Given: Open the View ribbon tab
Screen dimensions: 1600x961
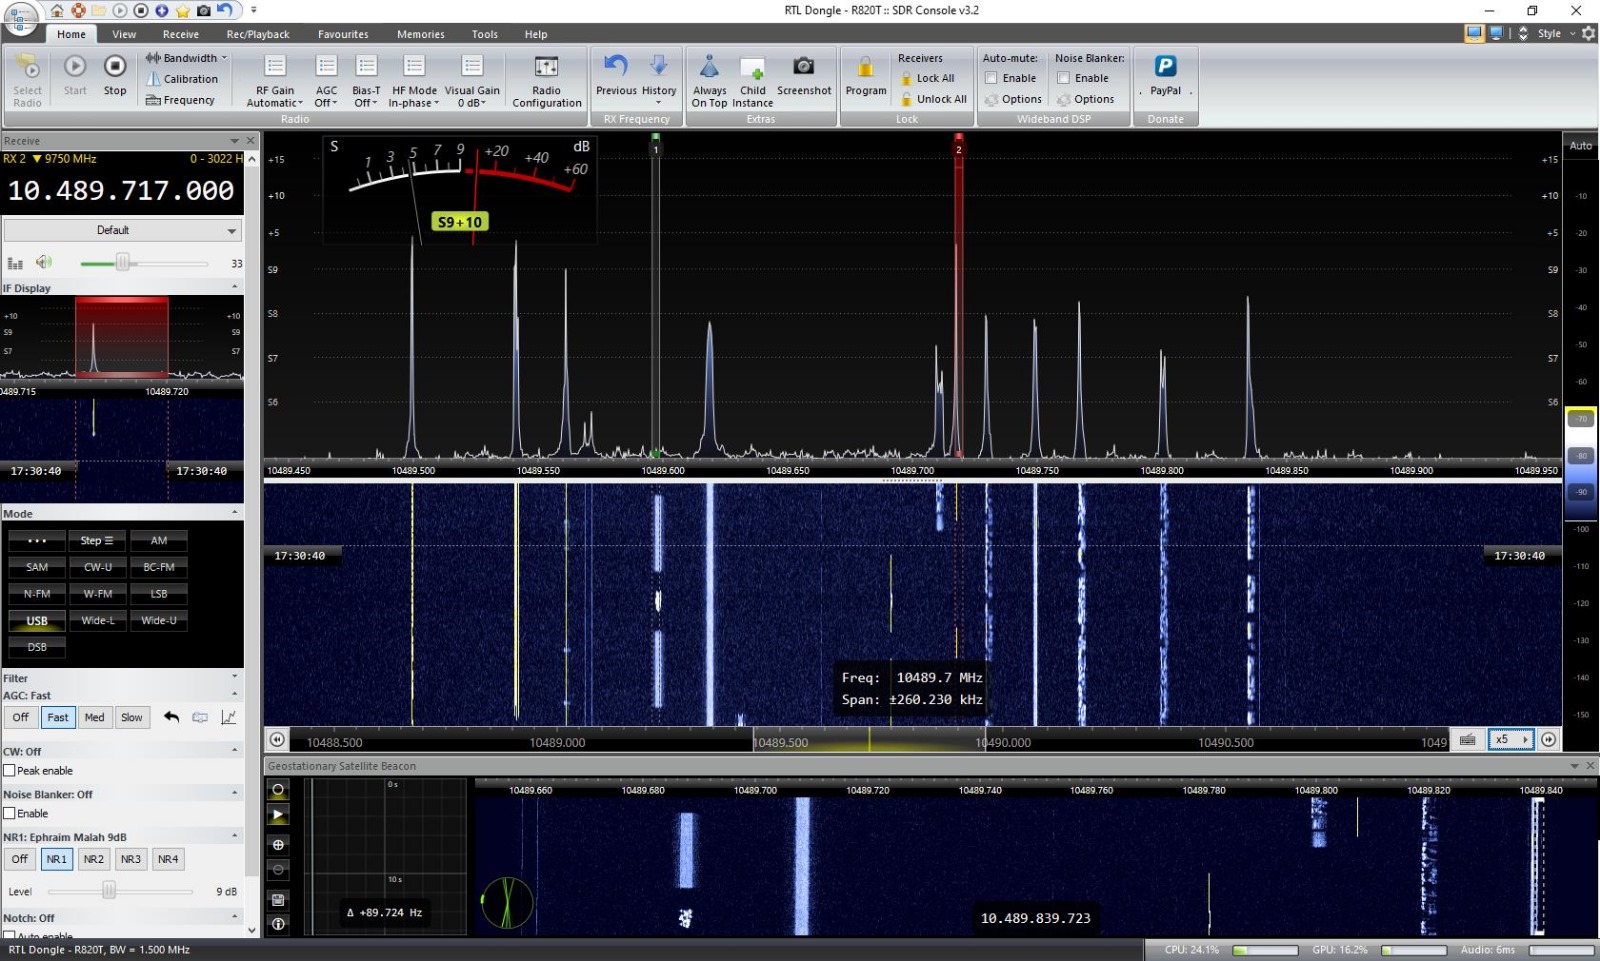Looking at the screenshot, I should click(x=124, y=34).
